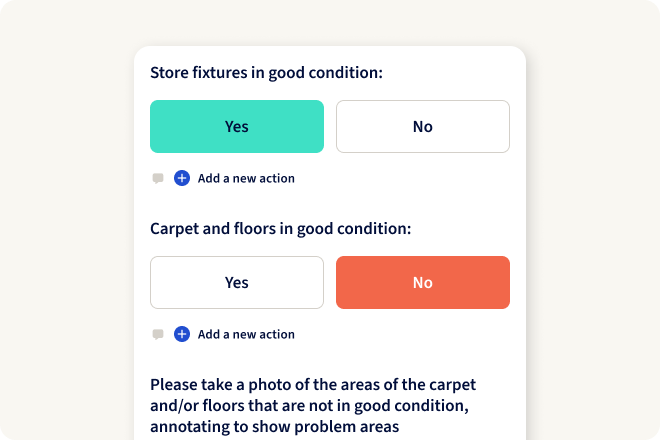The width and height of the screenshot is (660, 440).
Task: Click the 'and/or floors that are not' text line
Action: [308, 406]
